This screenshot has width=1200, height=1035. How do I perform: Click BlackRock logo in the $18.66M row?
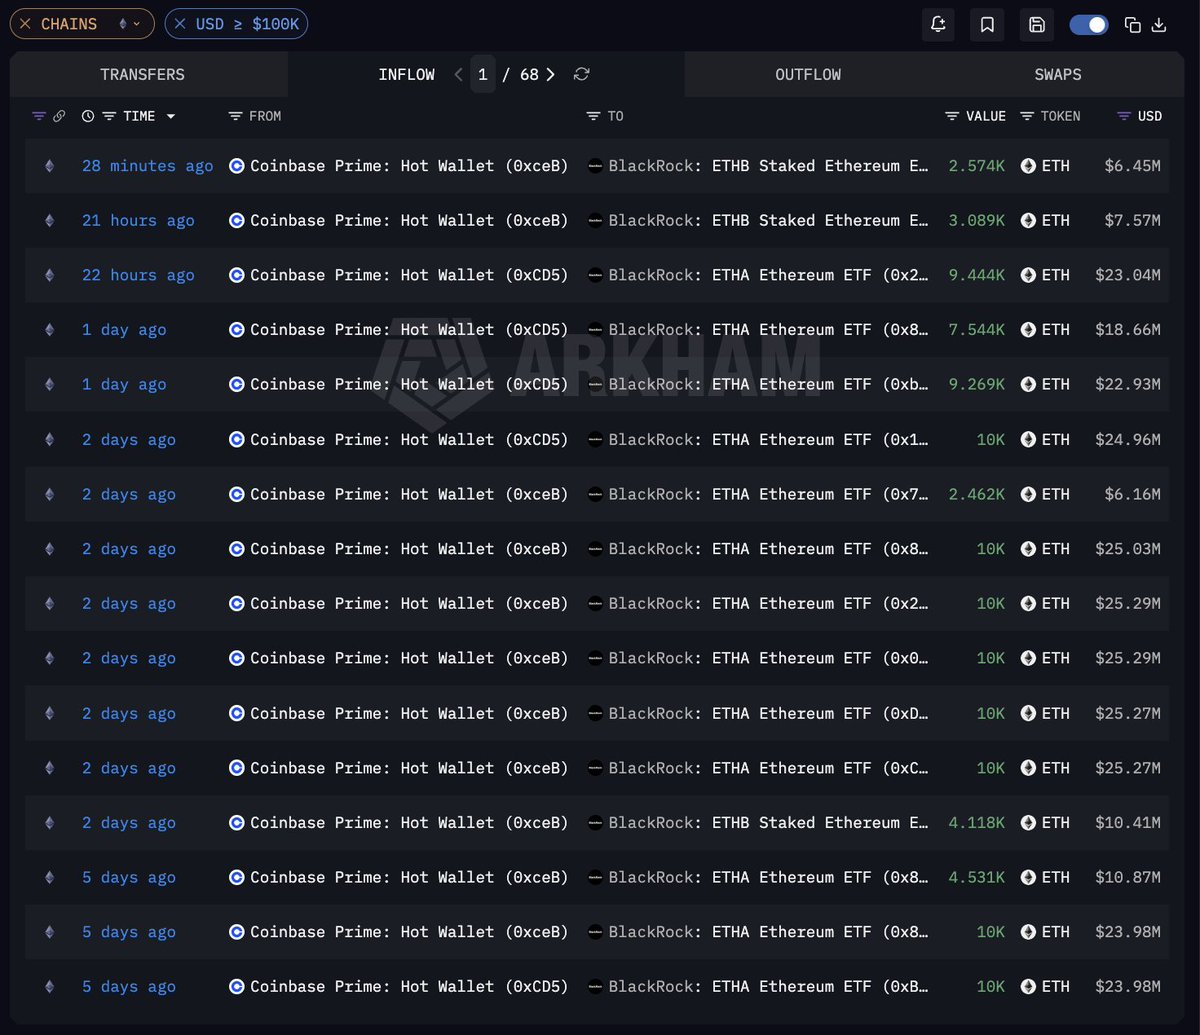595,330
